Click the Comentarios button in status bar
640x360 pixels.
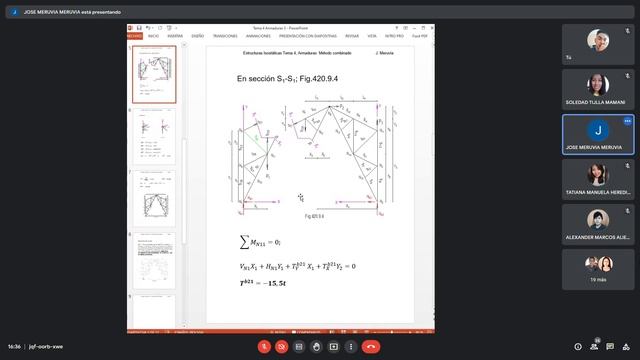[x=307, y=332]
